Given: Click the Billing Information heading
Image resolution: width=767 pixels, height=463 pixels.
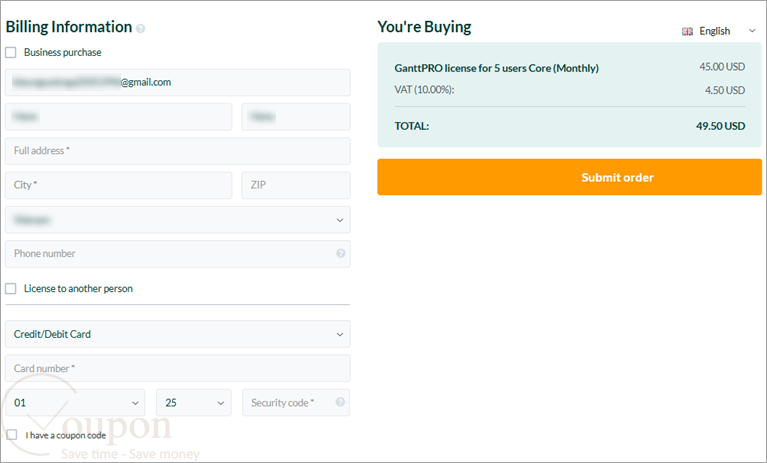Looking at the screenshot, I should click(x=68, y=26).
